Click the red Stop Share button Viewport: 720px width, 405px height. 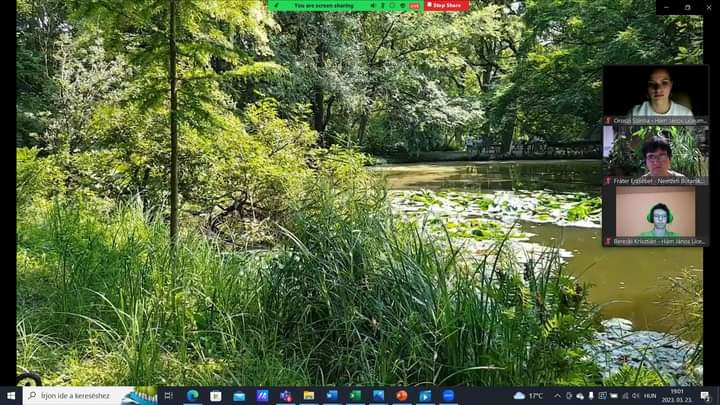coord(446,5)
